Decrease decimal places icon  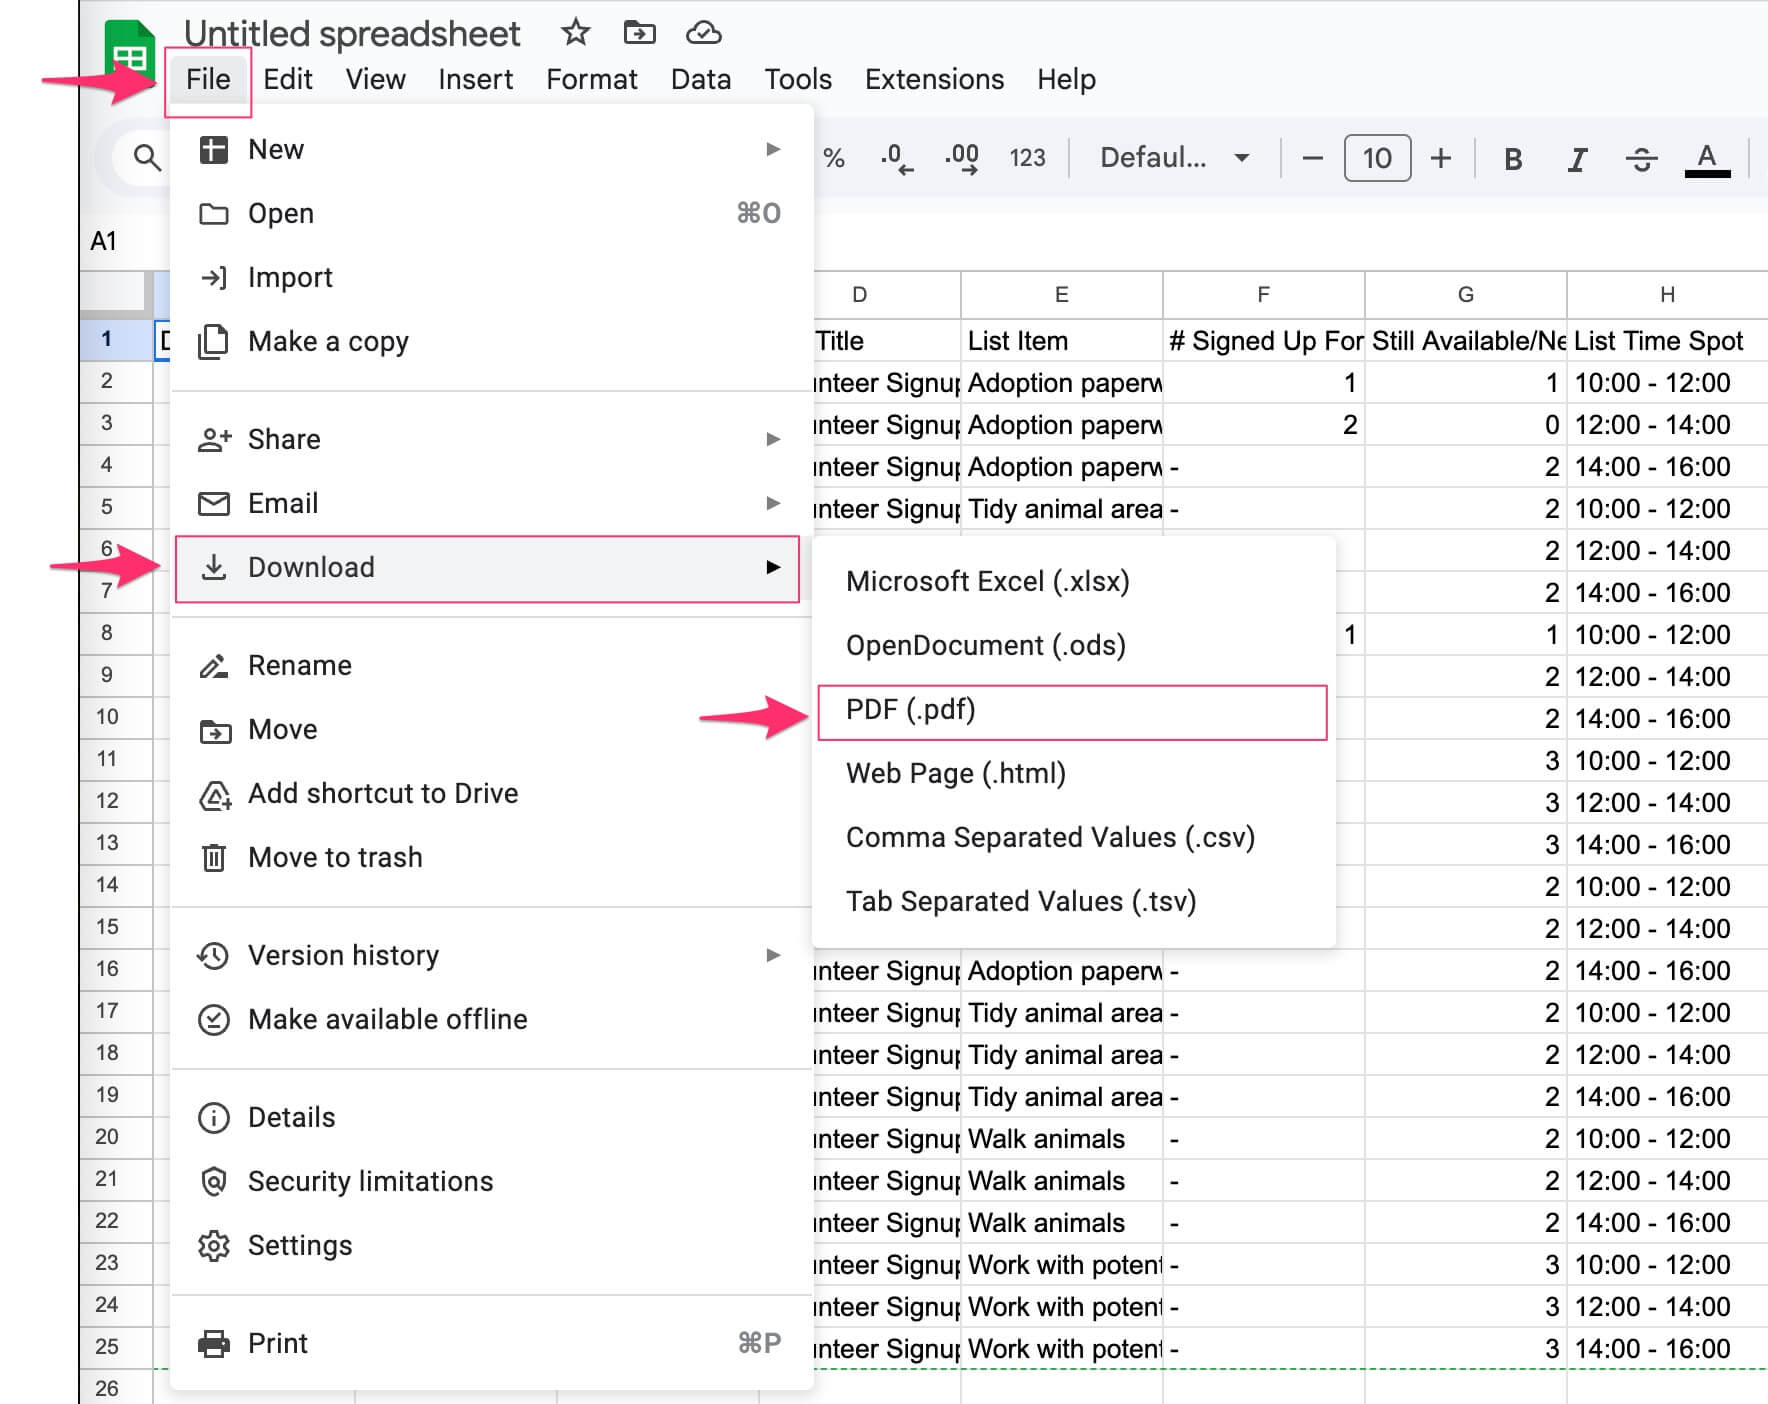click(896, 158)
